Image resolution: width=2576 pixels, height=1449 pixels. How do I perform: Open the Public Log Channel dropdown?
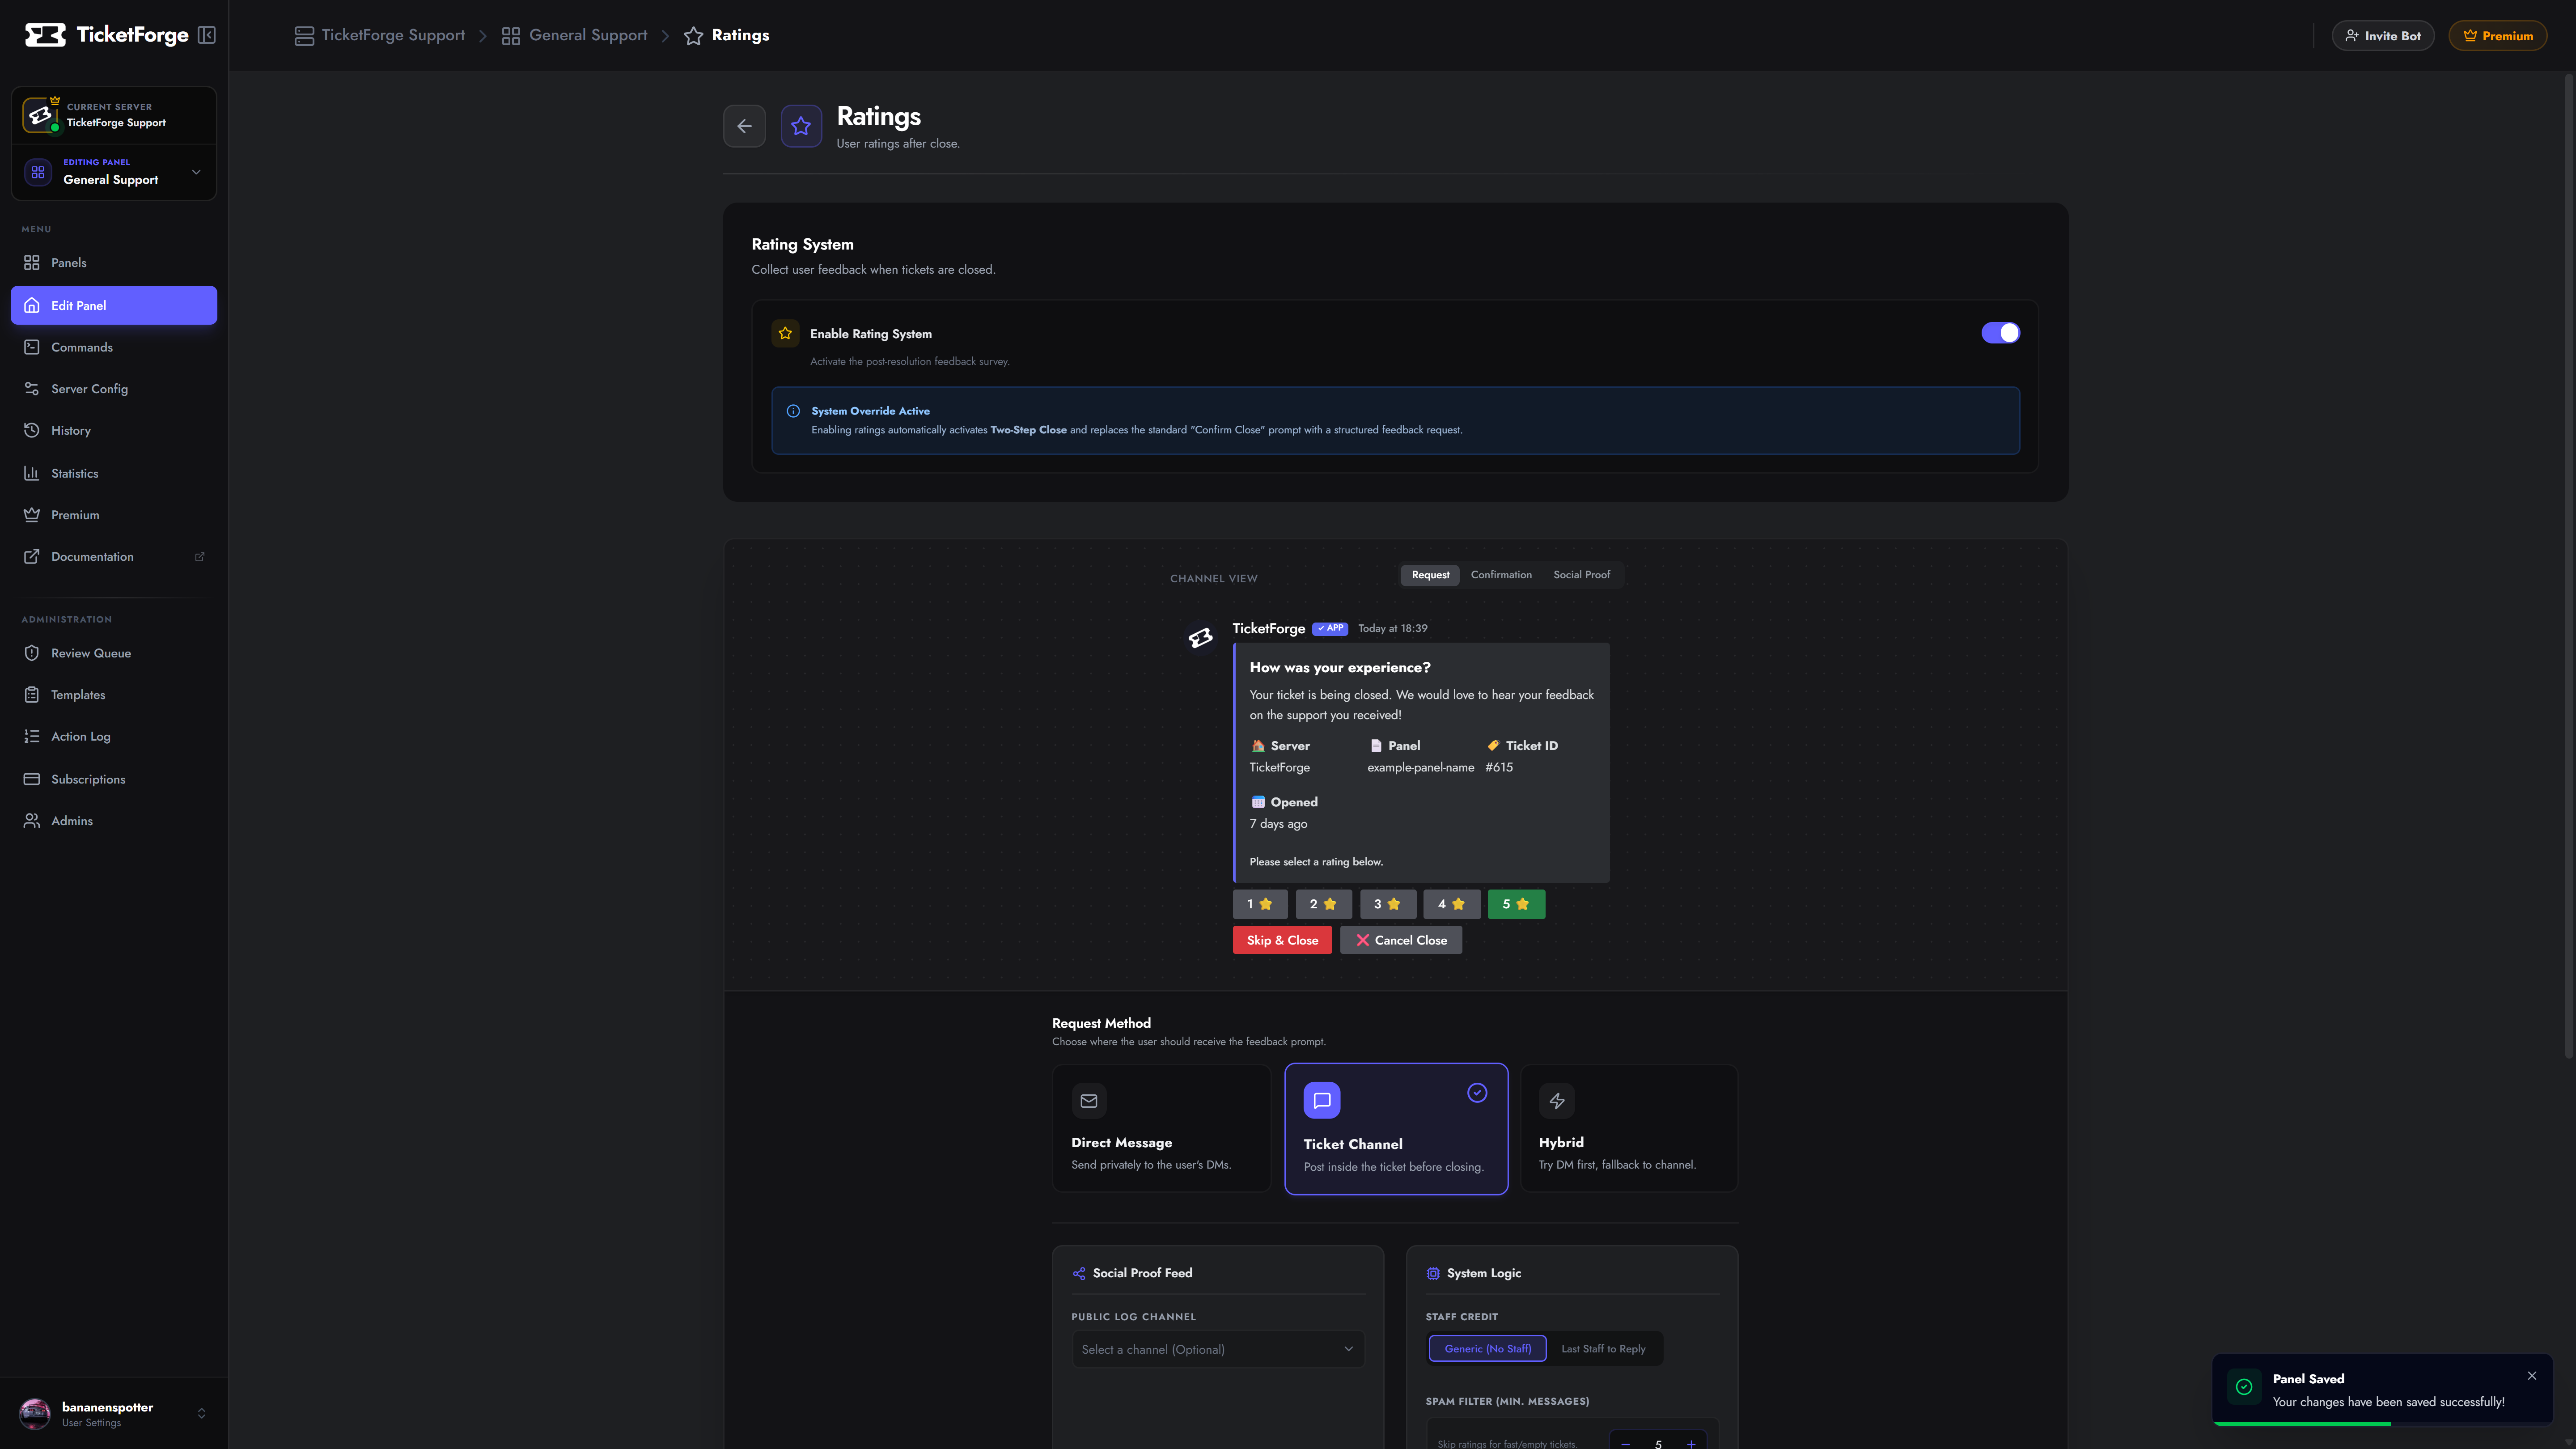coord(1218,1350)
